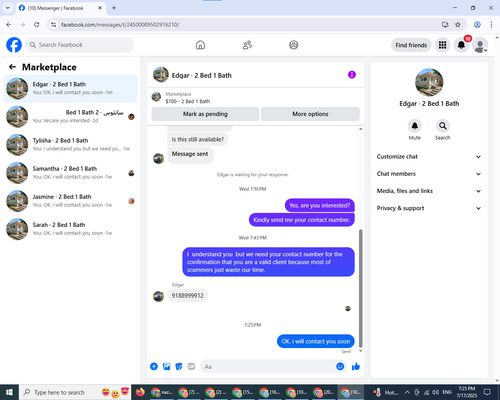The height and width of the screenshot is (400, 500).
Task: Click the 'Kindly send me your contact number.' bubble
Action: [x=302, y=220]
